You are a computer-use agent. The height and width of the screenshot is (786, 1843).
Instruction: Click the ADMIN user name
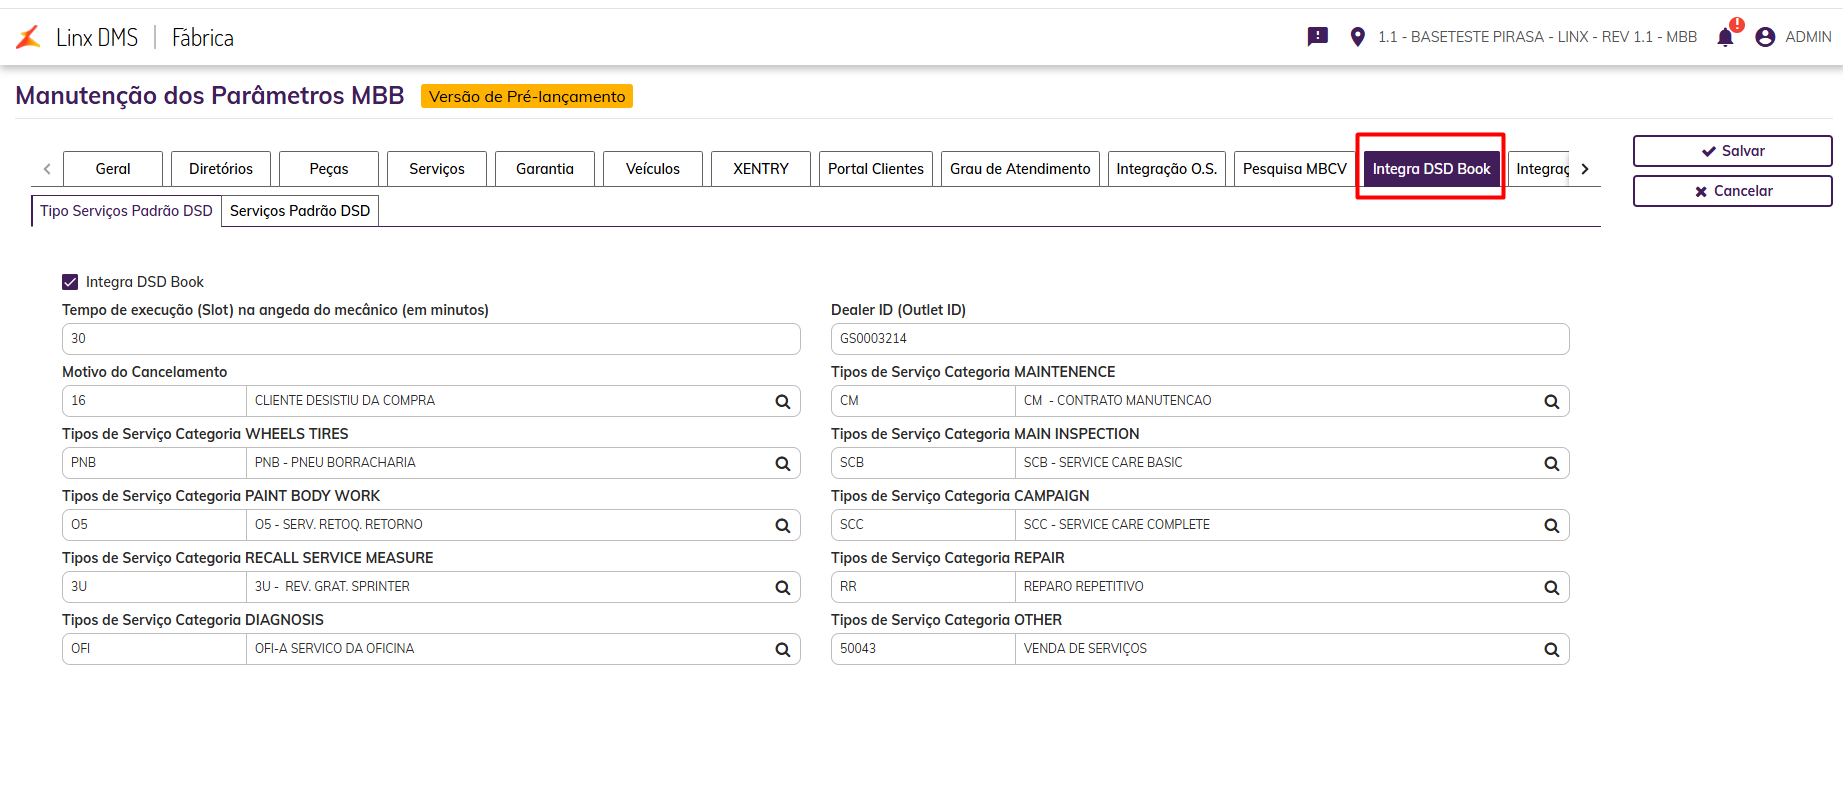[x=1808, y=37]
